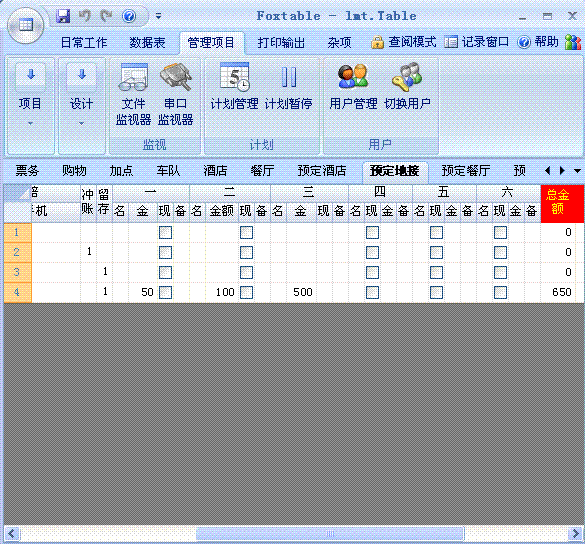Tick row 1 checkbox under group 一

point(165,232)
